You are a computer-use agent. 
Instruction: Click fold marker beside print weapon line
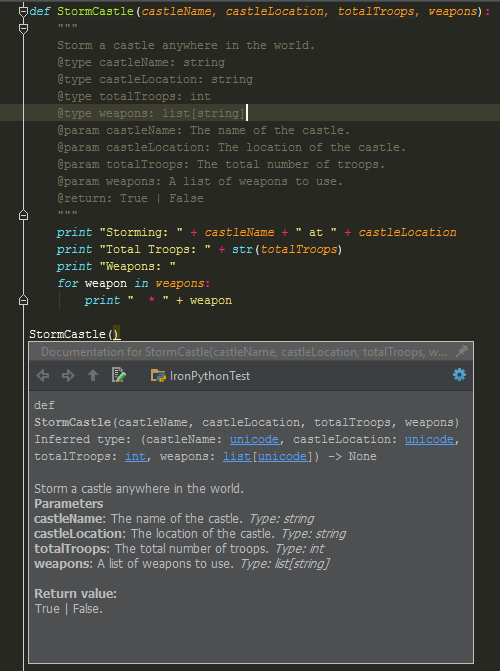click(x=24, y=300)
